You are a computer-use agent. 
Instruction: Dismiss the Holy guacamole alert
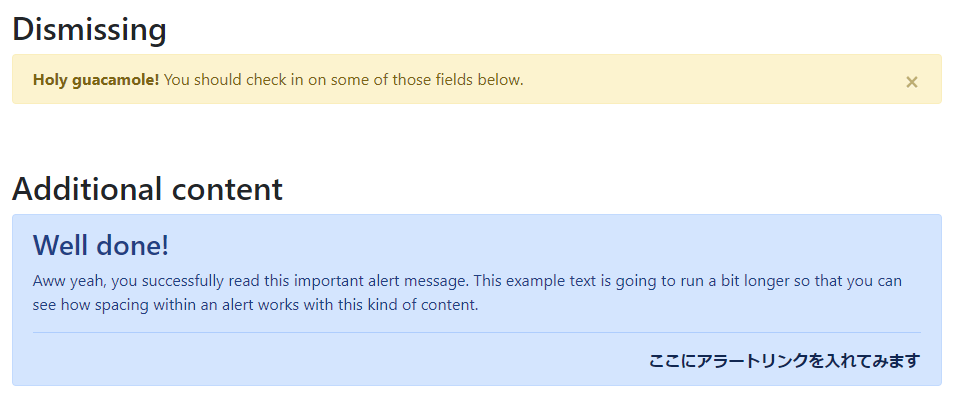coord(911,82)
